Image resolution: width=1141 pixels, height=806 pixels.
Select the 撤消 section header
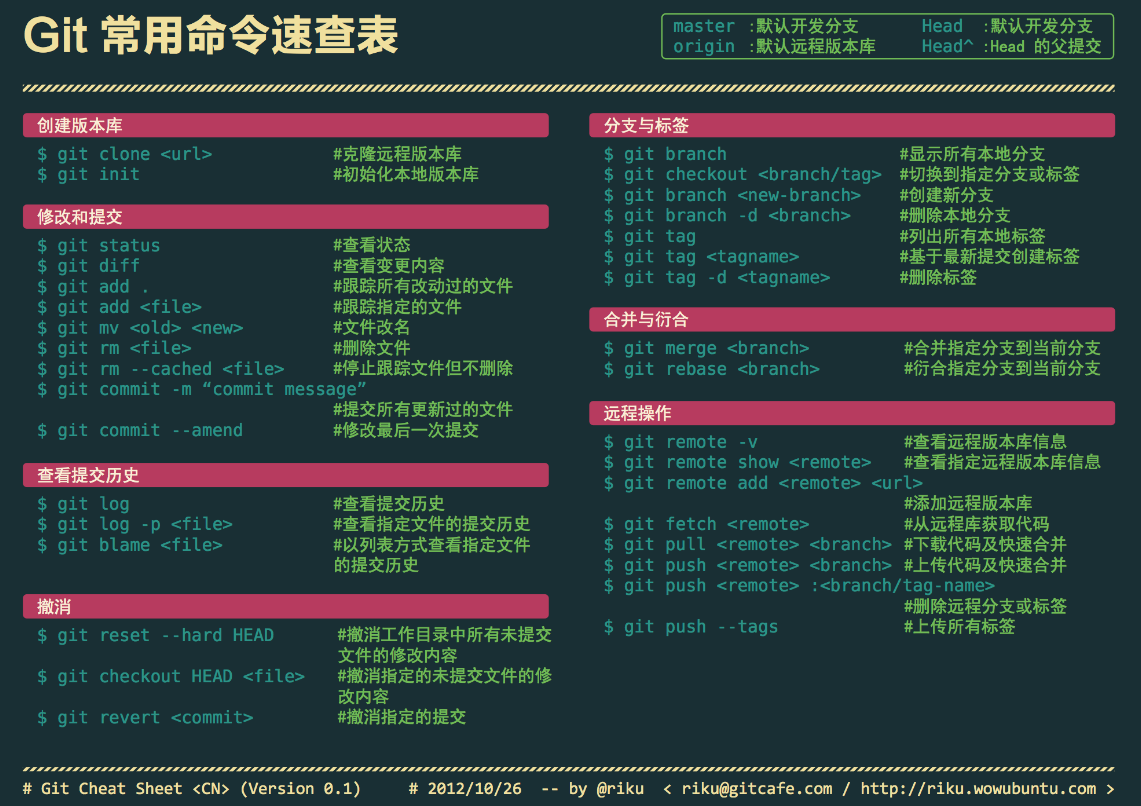pyautogui.click(x=286, y=607)
